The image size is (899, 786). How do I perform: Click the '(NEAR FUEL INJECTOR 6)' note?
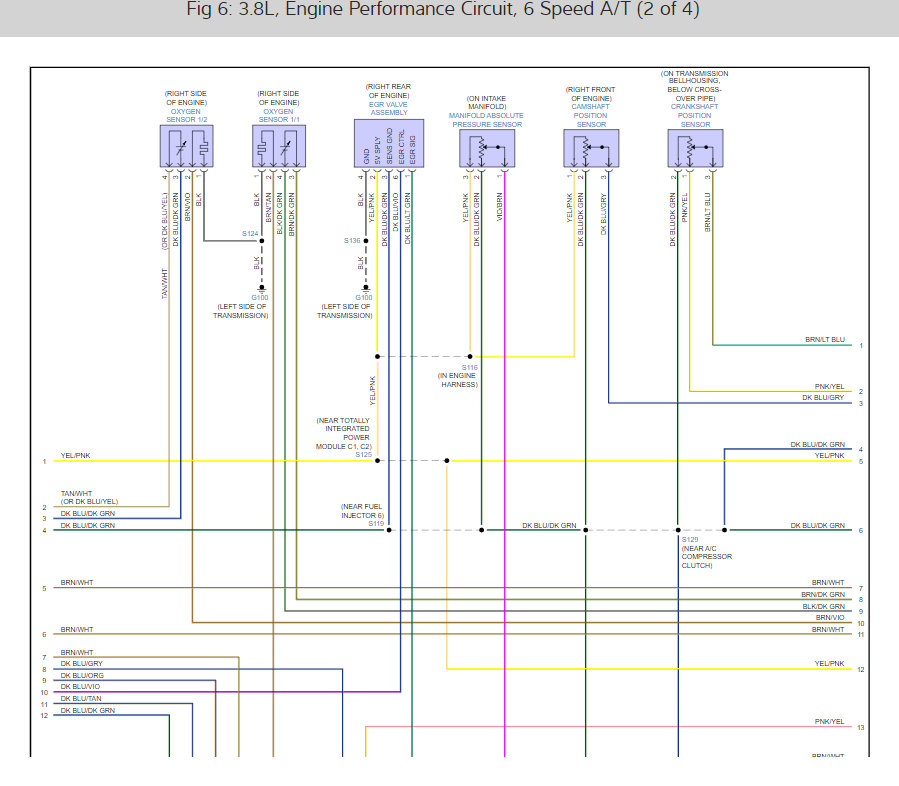(362, 511)
